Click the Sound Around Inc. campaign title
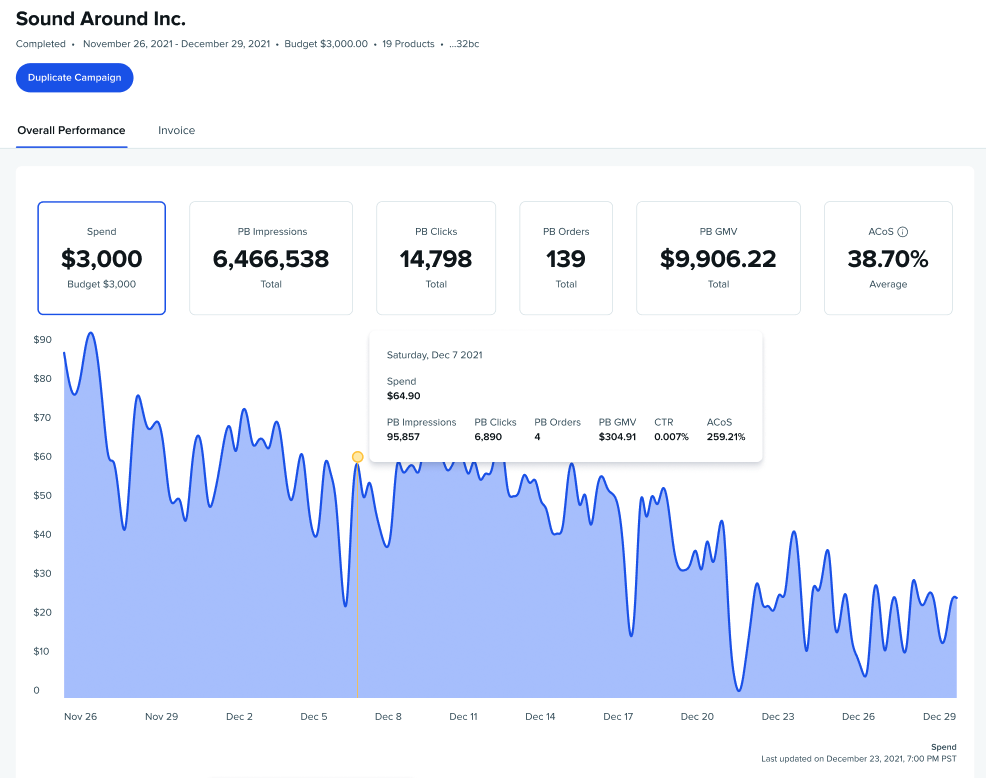986x778 pixels. click(x=101, y=19)
